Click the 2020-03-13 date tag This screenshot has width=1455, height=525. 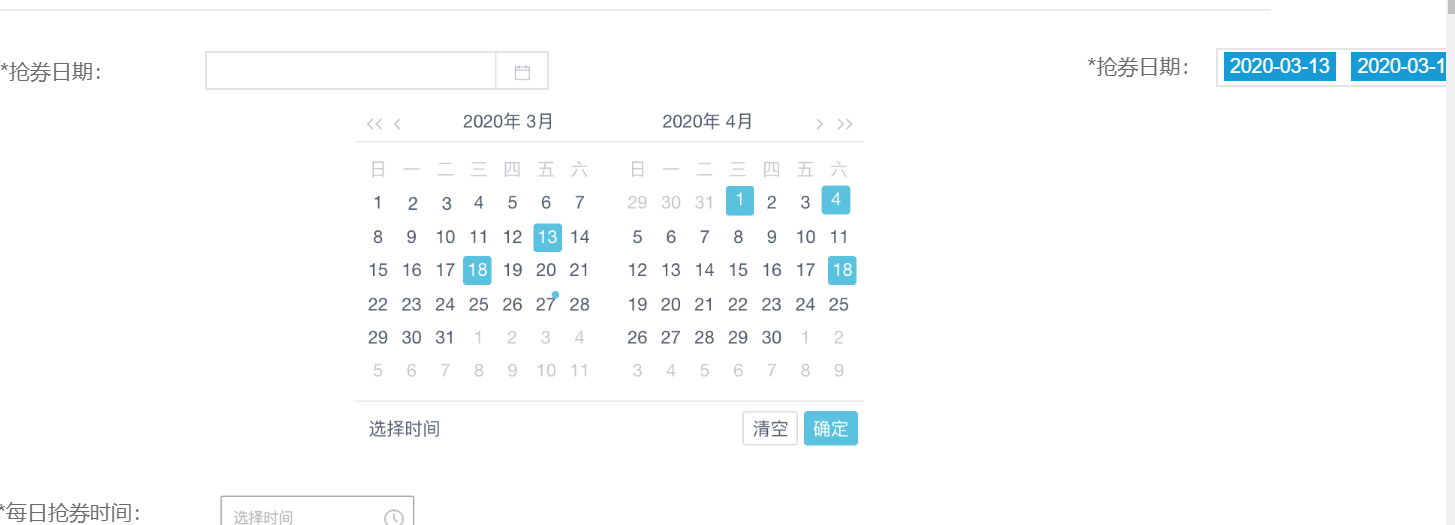pos(1280,67)
